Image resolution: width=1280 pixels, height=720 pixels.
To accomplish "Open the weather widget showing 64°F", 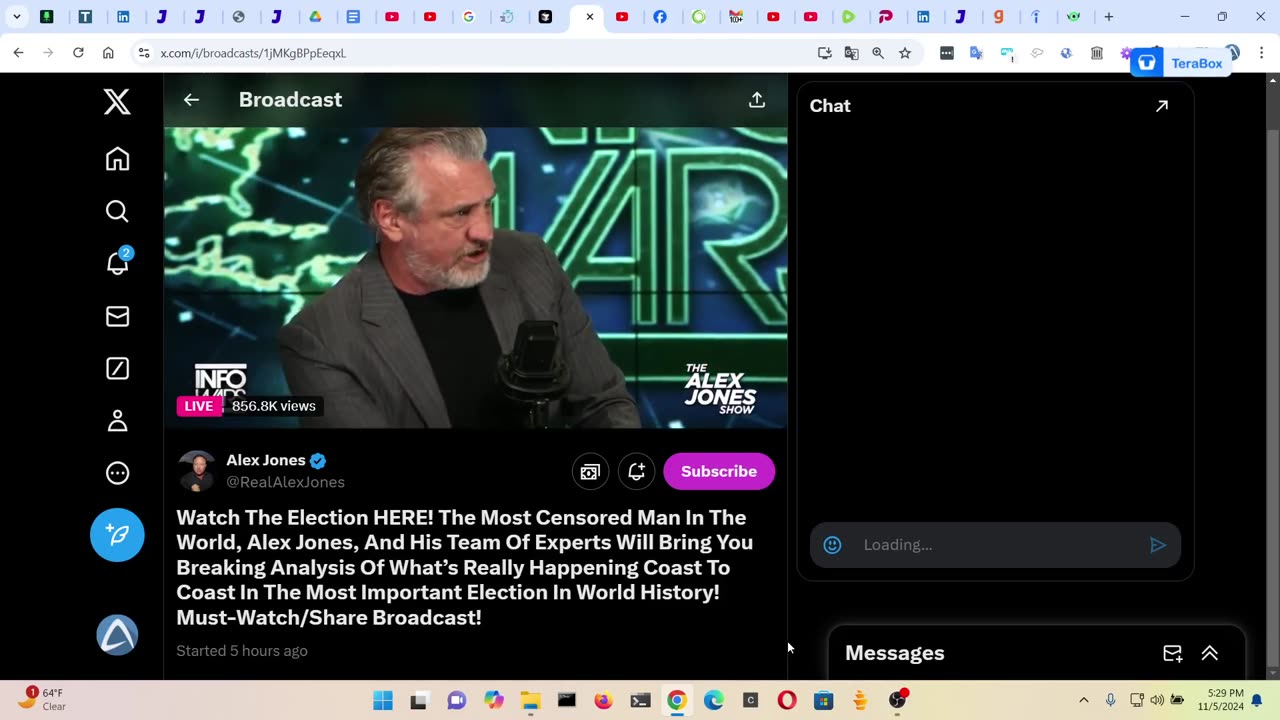I will 42,699.
